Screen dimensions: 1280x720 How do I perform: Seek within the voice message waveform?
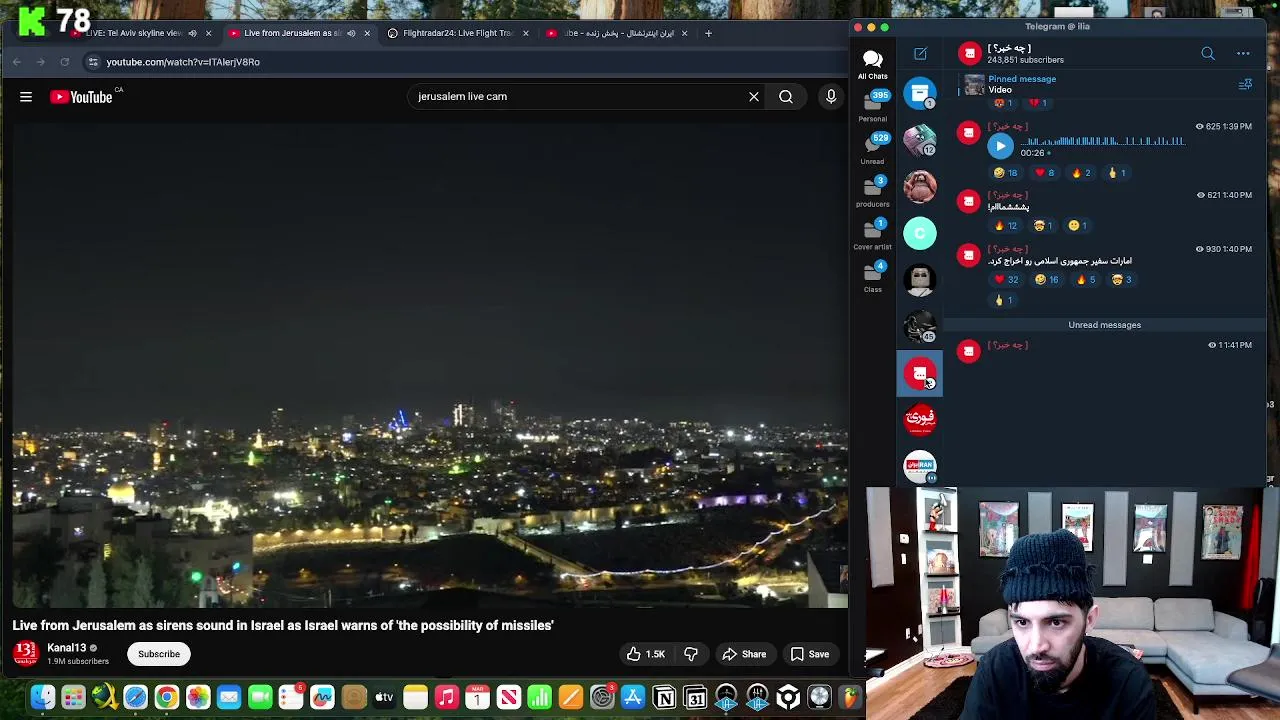pos(1102,142)
